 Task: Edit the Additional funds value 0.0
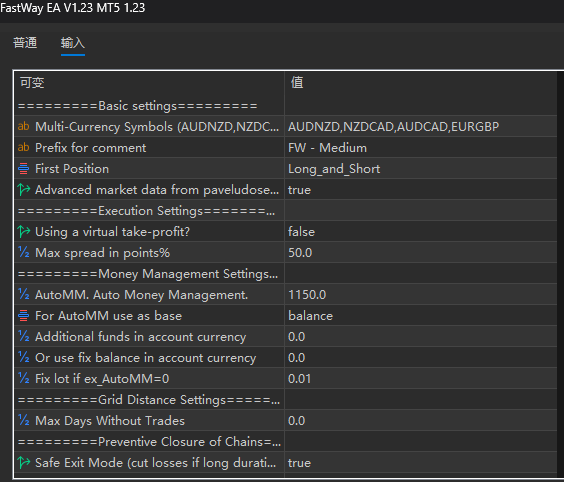tap(421, 337)
